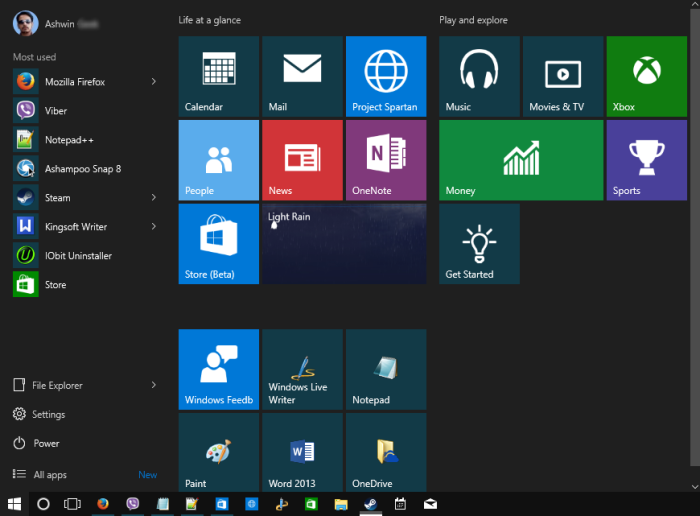Open the OneDrive tile
Image resolution: width=700 pixels, height=516 pixels.
386,453
